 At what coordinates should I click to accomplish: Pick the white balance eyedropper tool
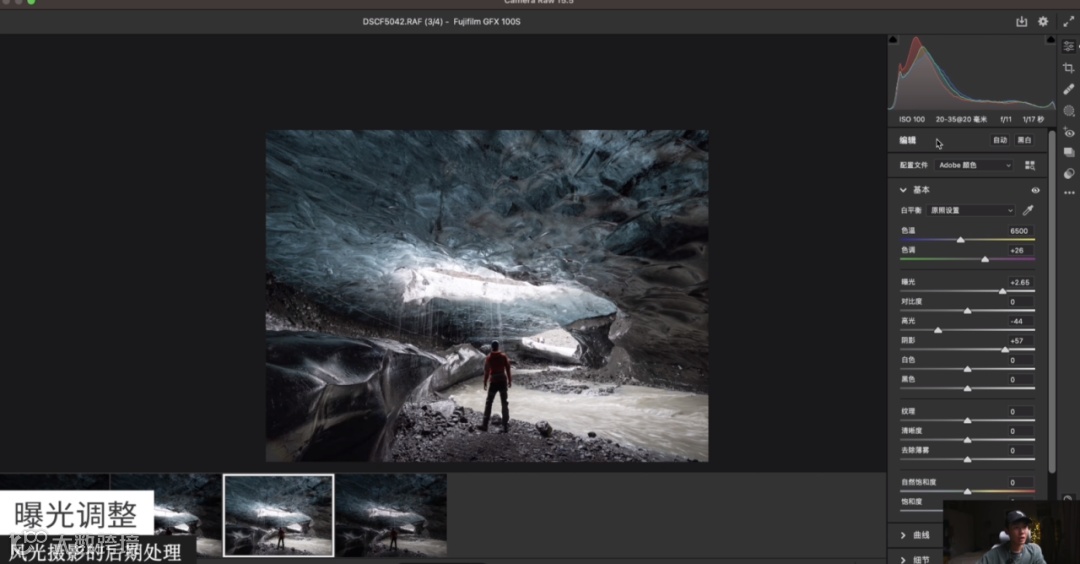(x=1028, y=210)
